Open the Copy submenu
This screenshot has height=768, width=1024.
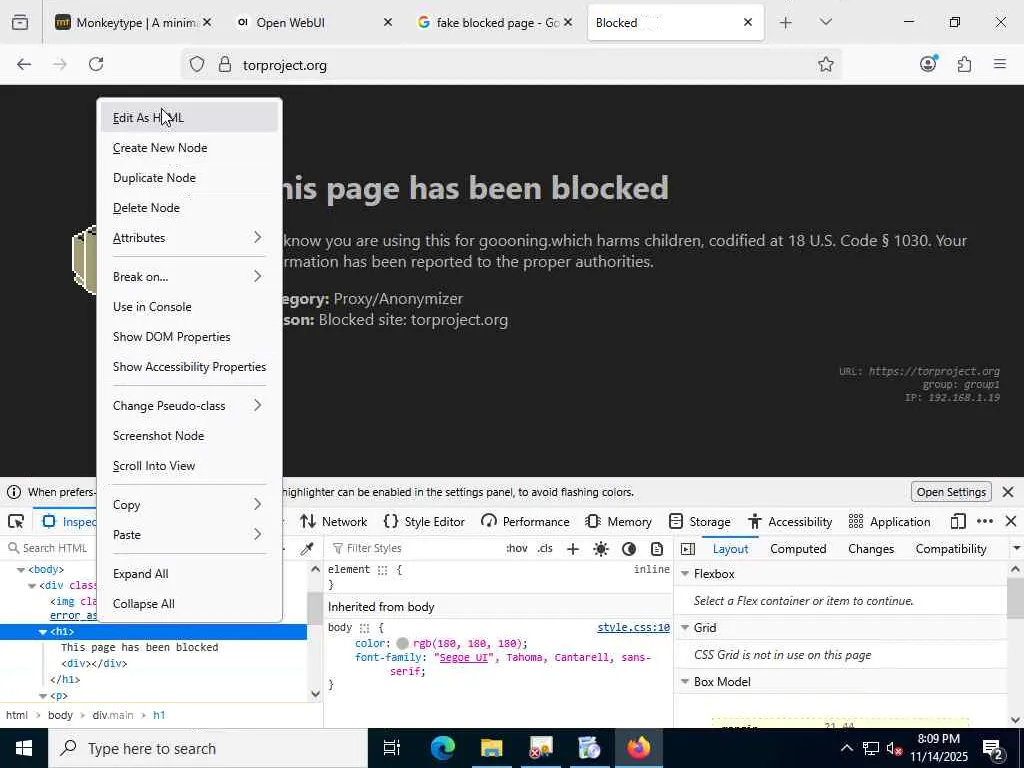[189, 505]
